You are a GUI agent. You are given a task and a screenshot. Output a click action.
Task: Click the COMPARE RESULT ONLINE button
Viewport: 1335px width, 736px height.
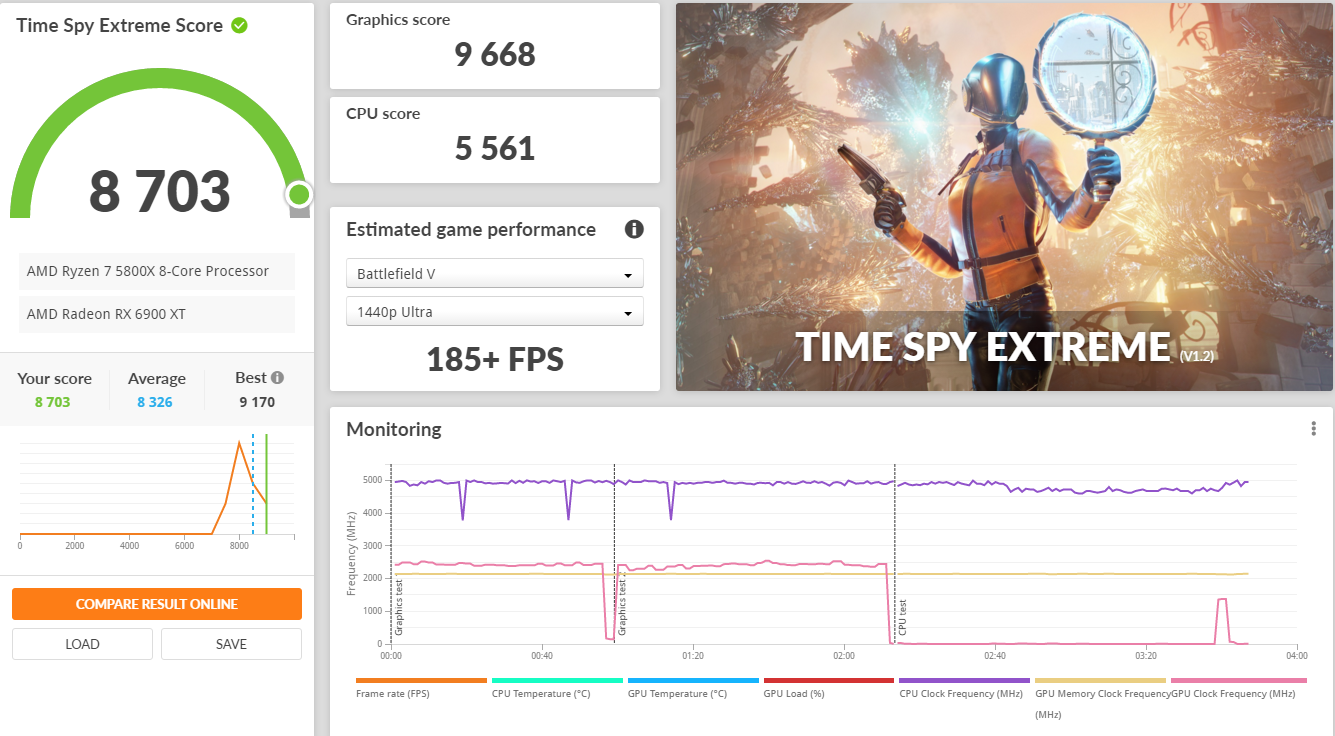157,604
